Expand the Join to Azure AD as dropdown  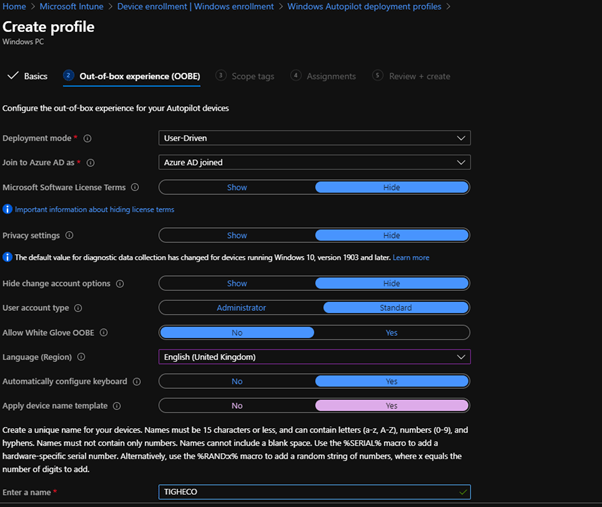(x=314, y=162)
